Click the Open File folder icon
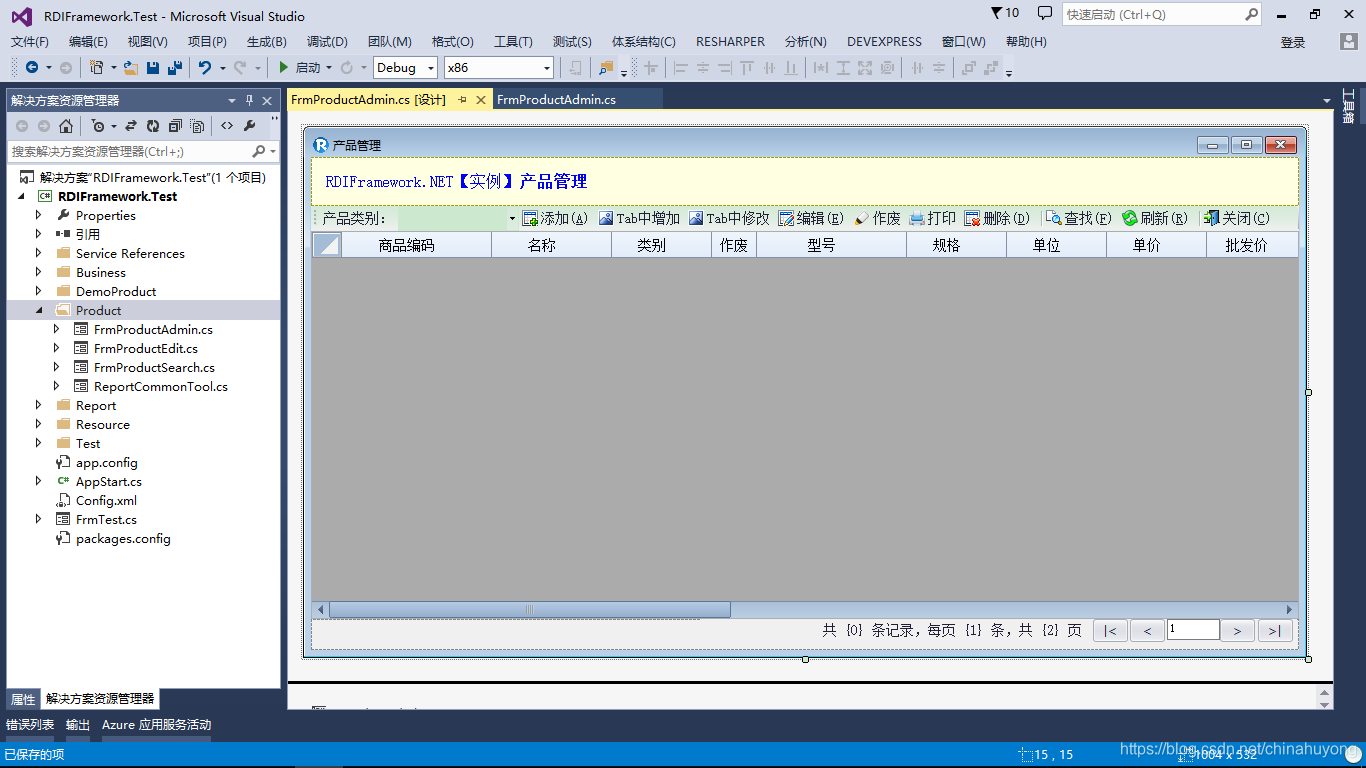The width and height of the screenshot is (1366, 768). click(130, 67)
